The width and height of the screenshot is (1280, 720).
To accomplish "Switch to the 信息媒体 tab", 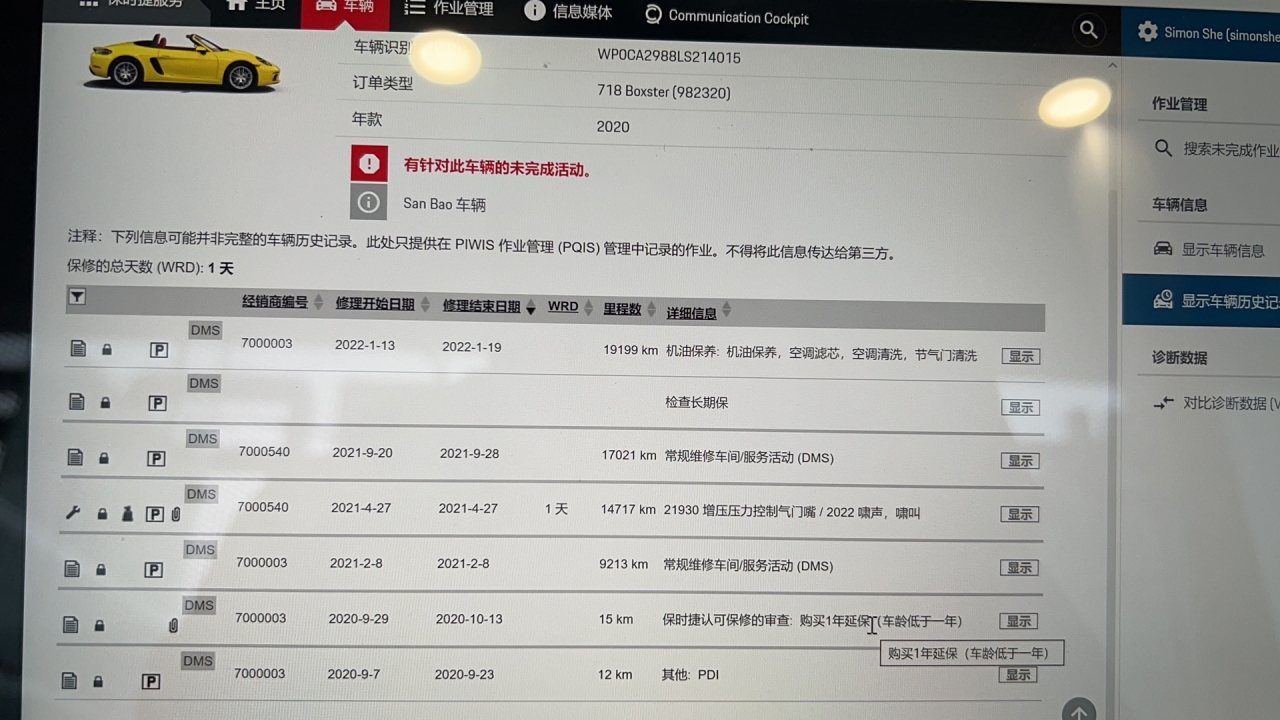I will 568,11.
